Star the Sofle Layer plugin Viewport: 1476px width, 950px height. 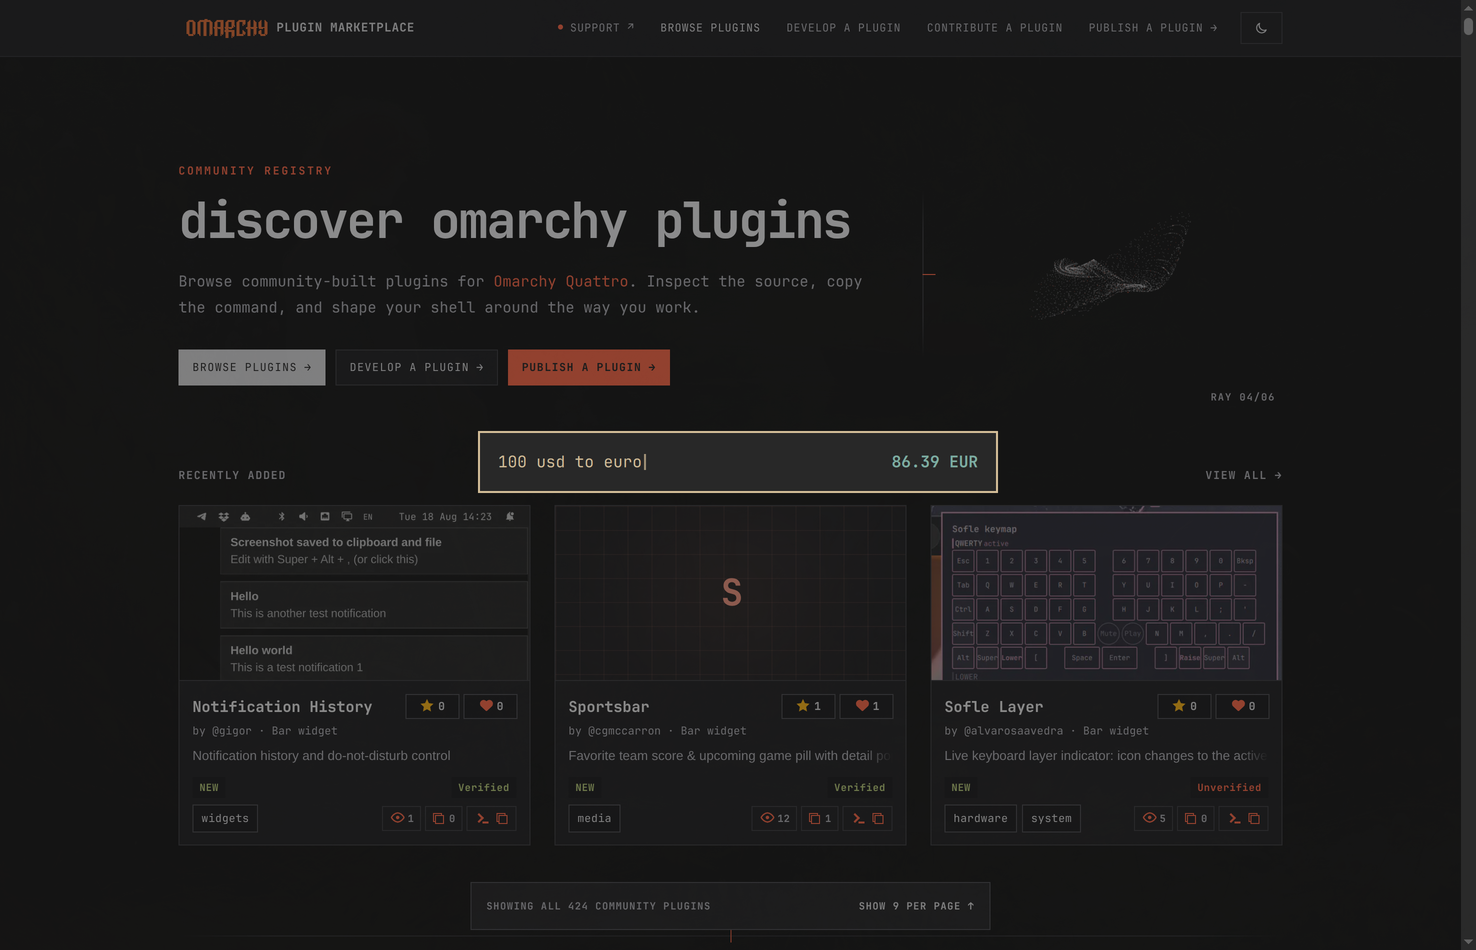pos(1184,706)
